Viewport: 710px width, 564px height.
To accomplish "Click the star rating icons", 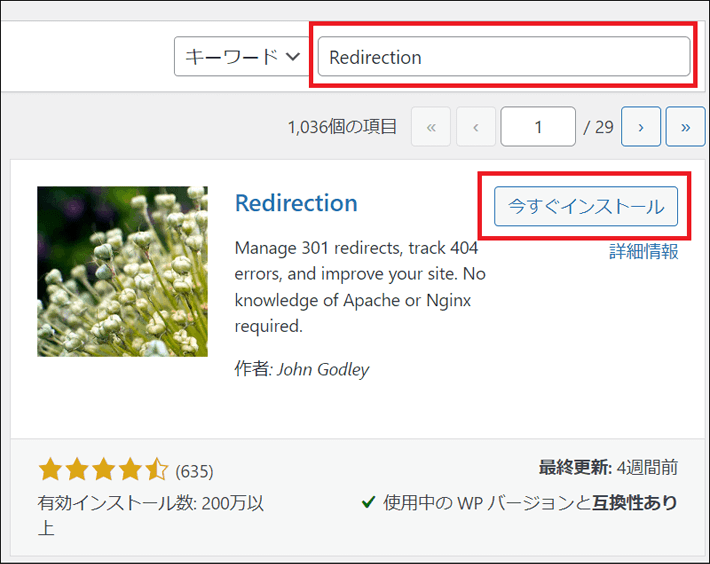I will pyautogui.click(x=103, y=469).
